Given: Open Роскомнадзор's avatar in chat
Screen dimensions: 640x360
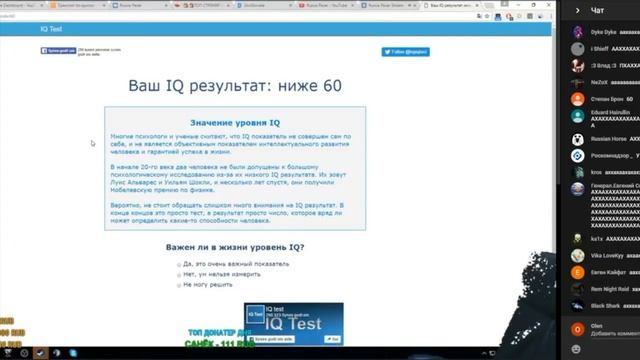Looking at the screenshot, I should [578, 156].
